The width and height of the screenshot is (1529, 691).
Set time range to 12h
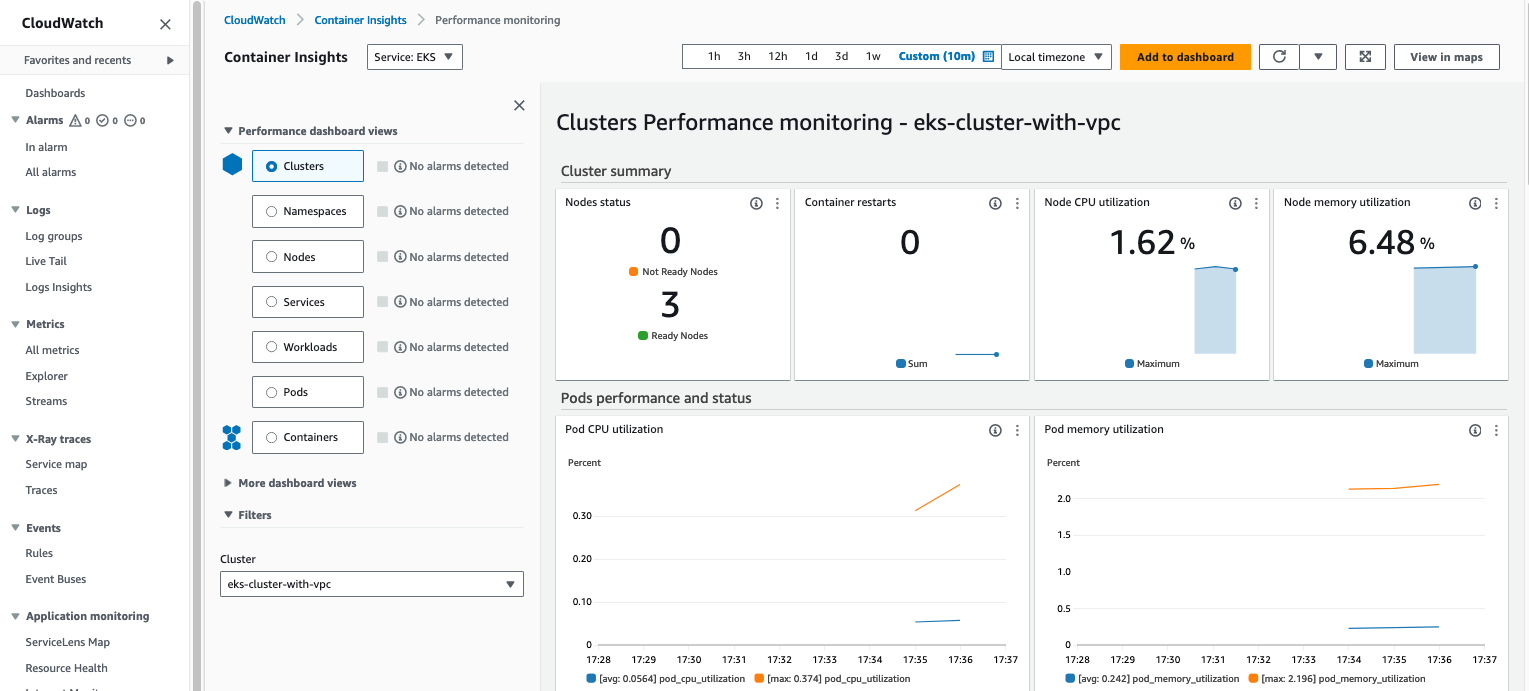pyautogui.click(x=777, y=57)
